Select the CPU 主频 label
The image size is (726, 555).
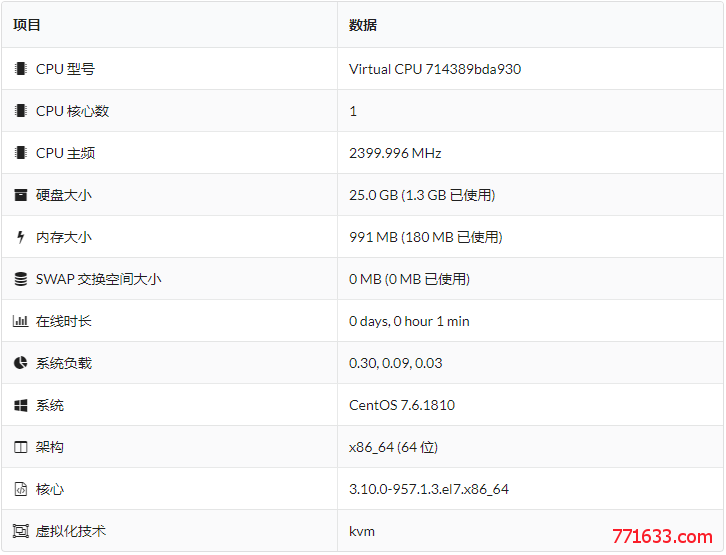65,153
